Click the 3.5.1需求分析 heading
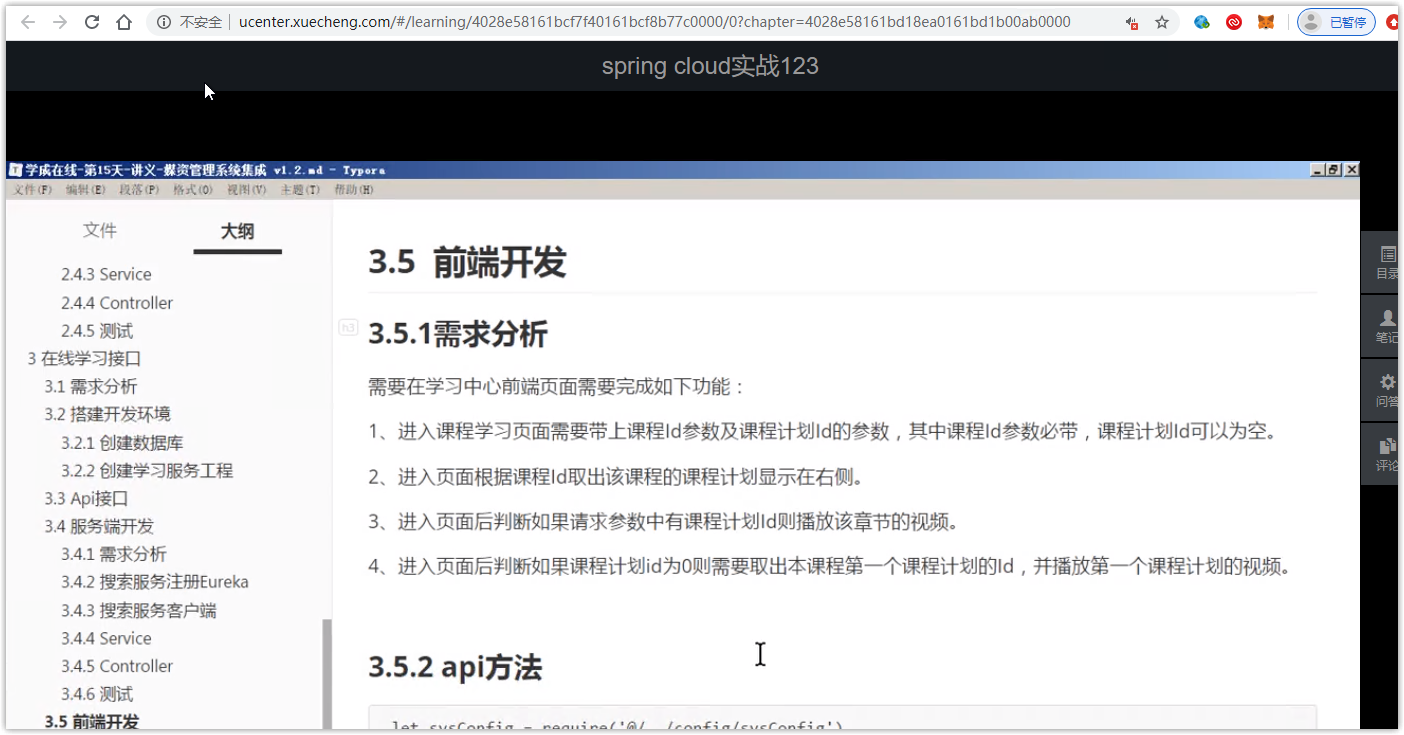 click(458, 333)
